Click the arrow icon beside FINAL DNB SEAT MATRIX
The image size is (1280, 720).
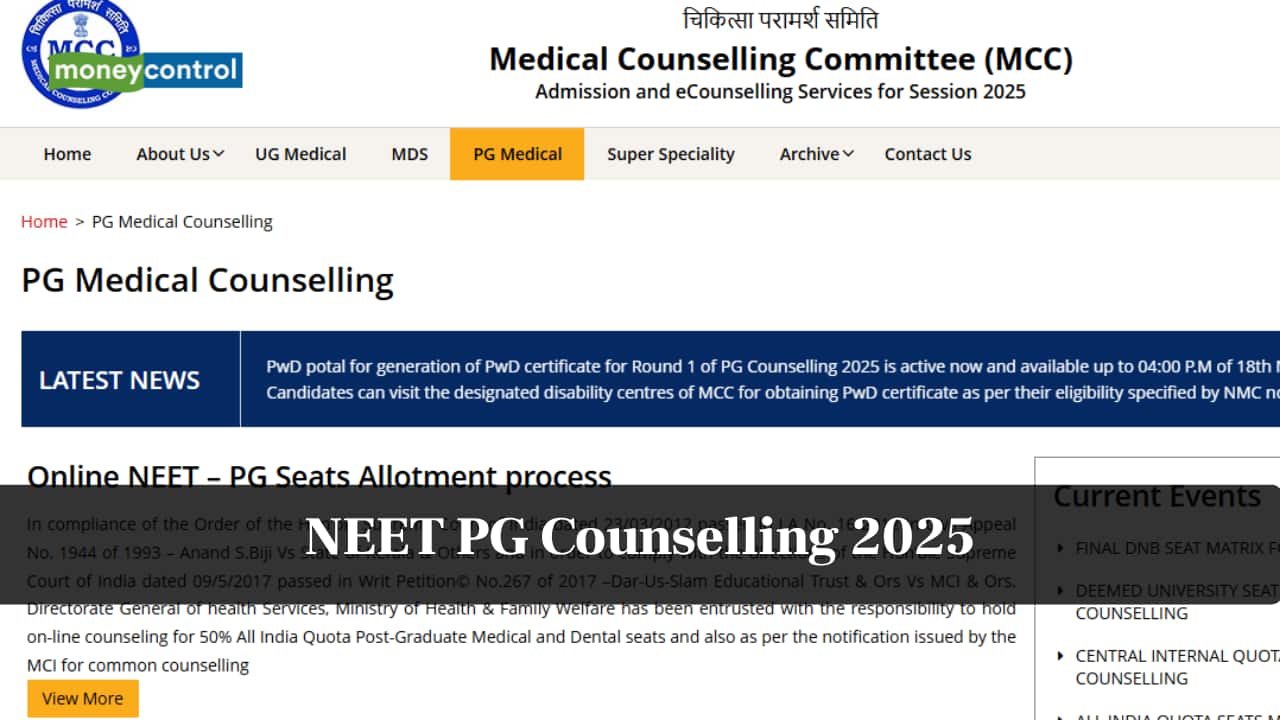1061,548
